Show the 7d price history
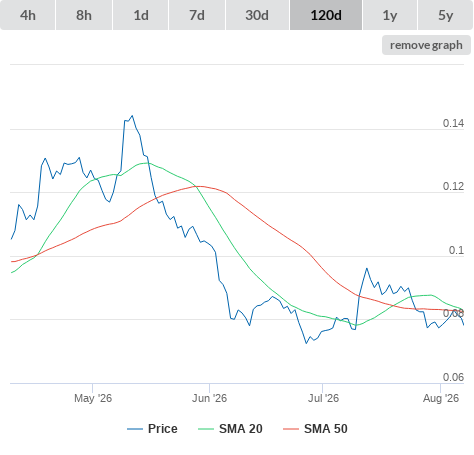 click(x=197, y=15)
